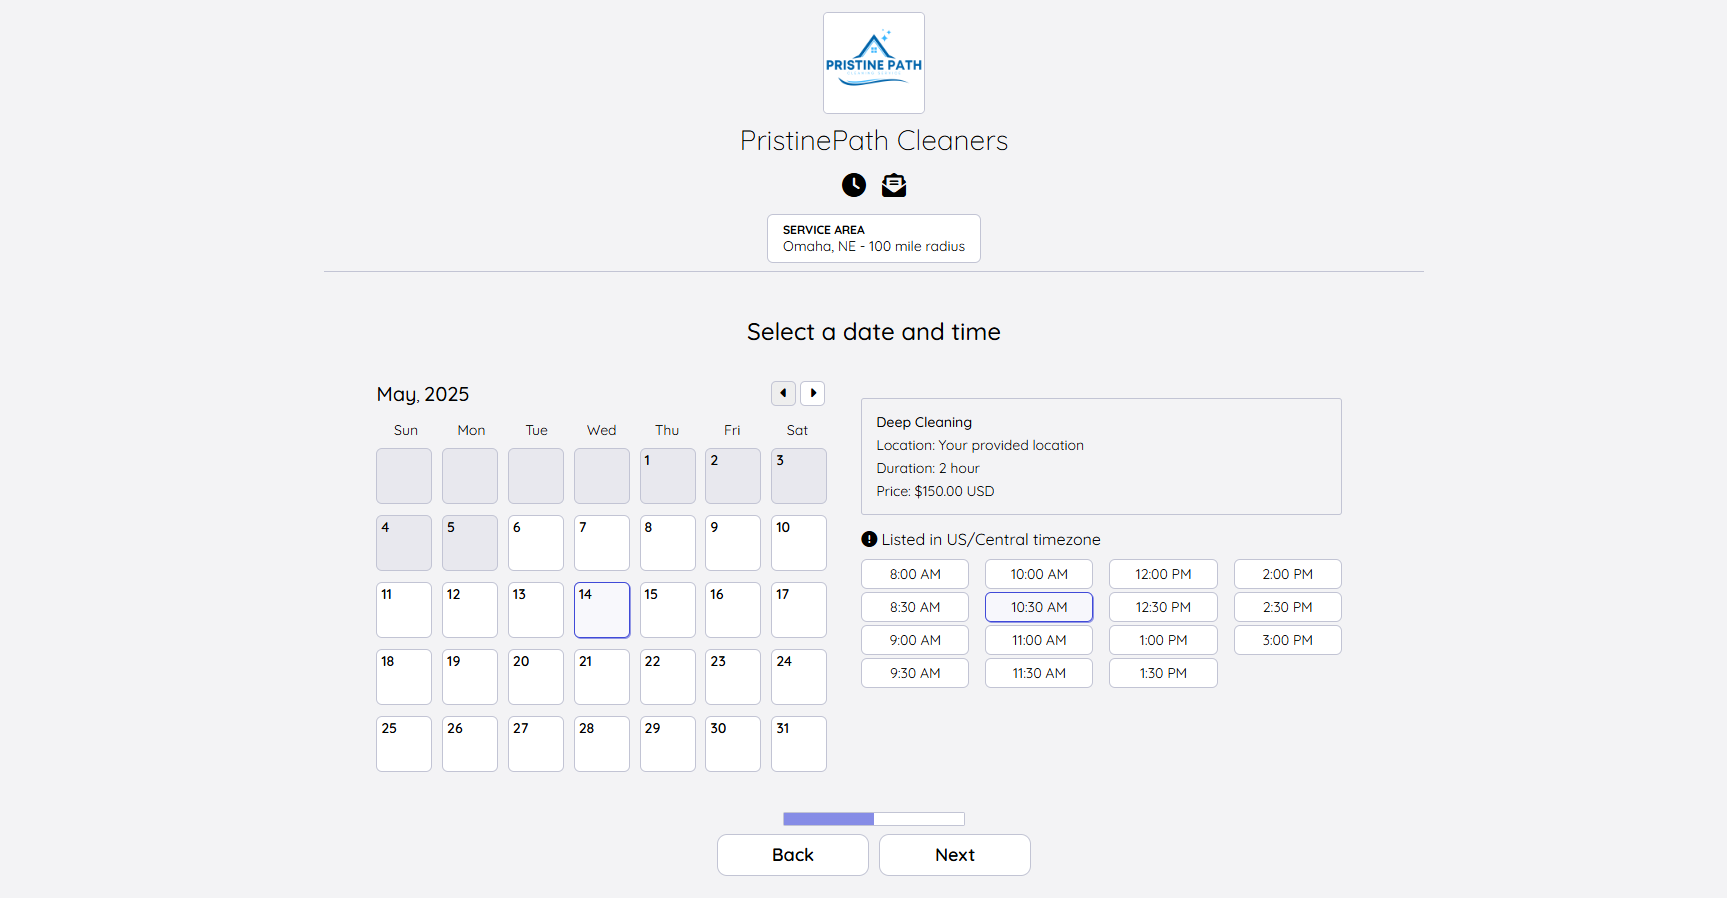
Task: Select May 30 on the calendar
Action: (x=733, y=744)
